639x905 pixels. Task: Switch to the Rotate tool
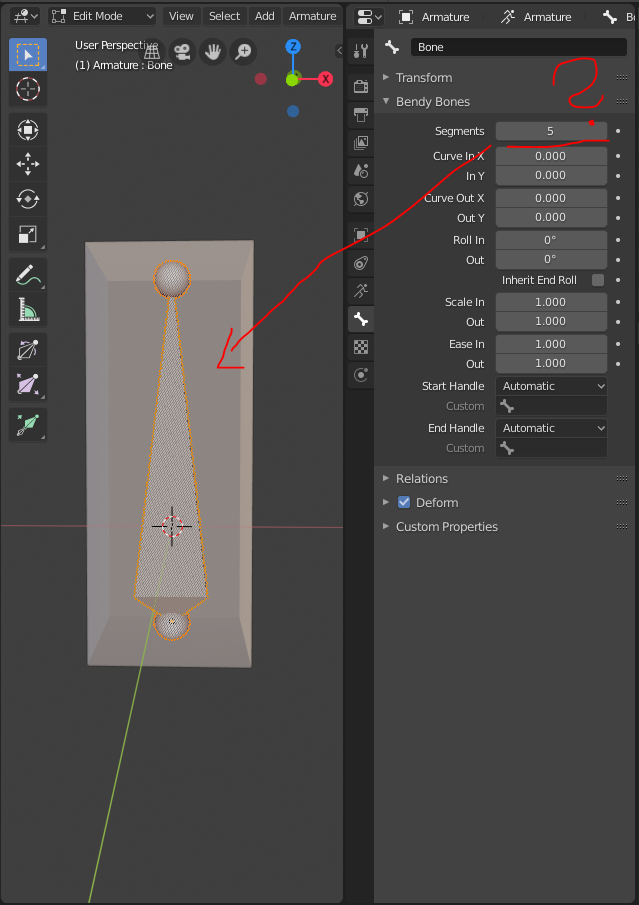click(28, 199)
